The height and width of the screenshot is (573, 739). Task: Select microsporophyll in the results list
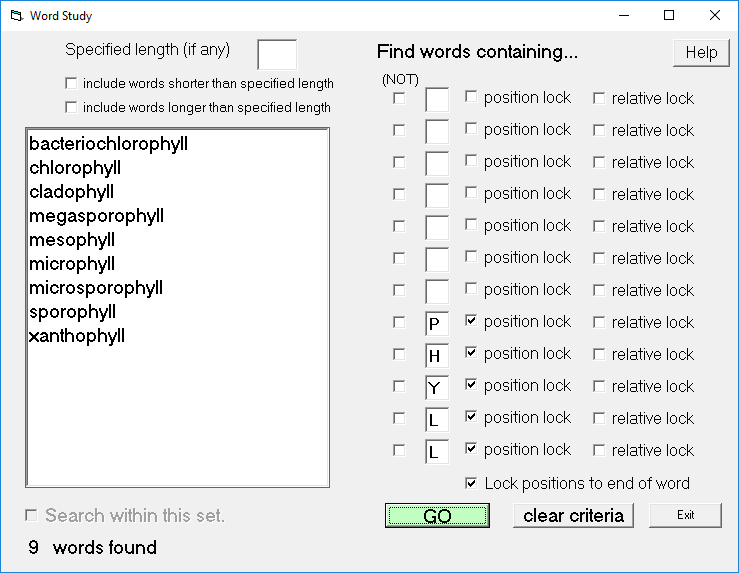coord(96,288)
